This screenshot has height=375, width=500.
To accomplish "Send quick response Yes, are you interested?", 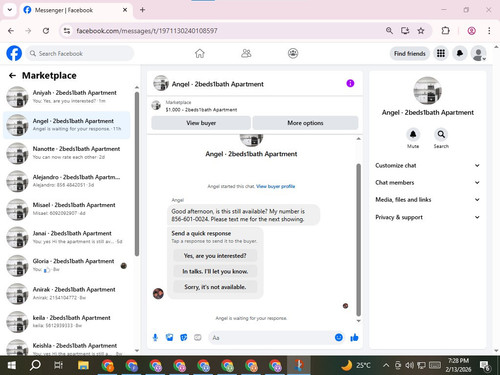I will coord(215,256).
